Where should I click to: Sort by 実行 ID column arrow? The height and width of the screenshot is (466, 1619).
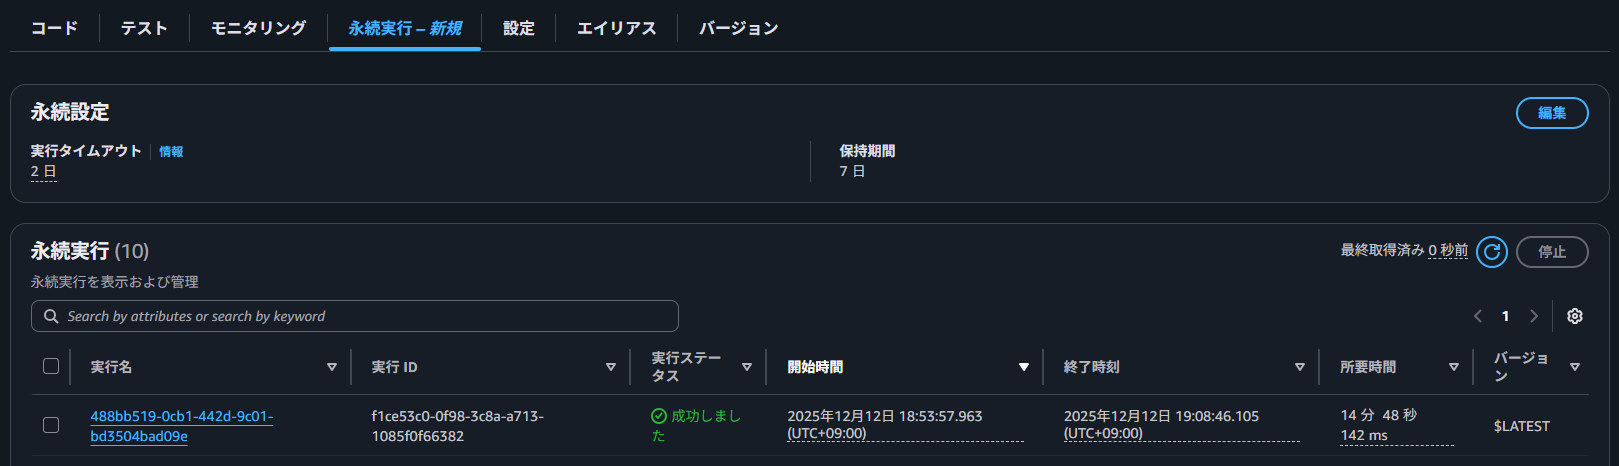(x=611, y=367)
